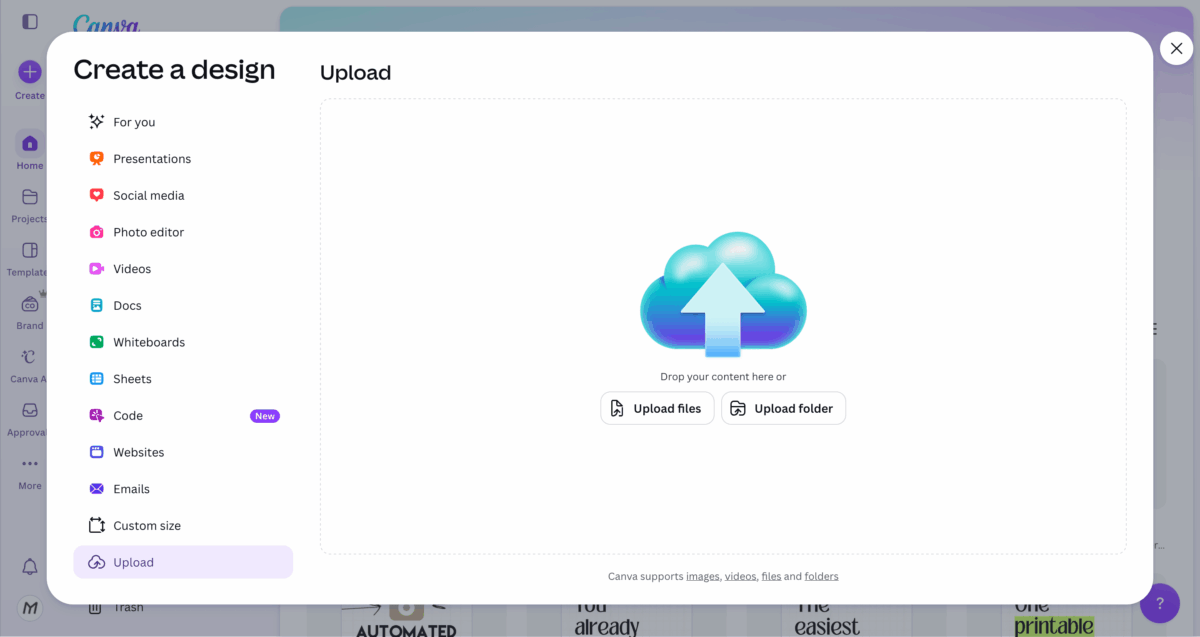Image resolution: width=1200 pixels, height=637 pixels.
Task: Click the Upload files button
Action: (x=657, y=408)
